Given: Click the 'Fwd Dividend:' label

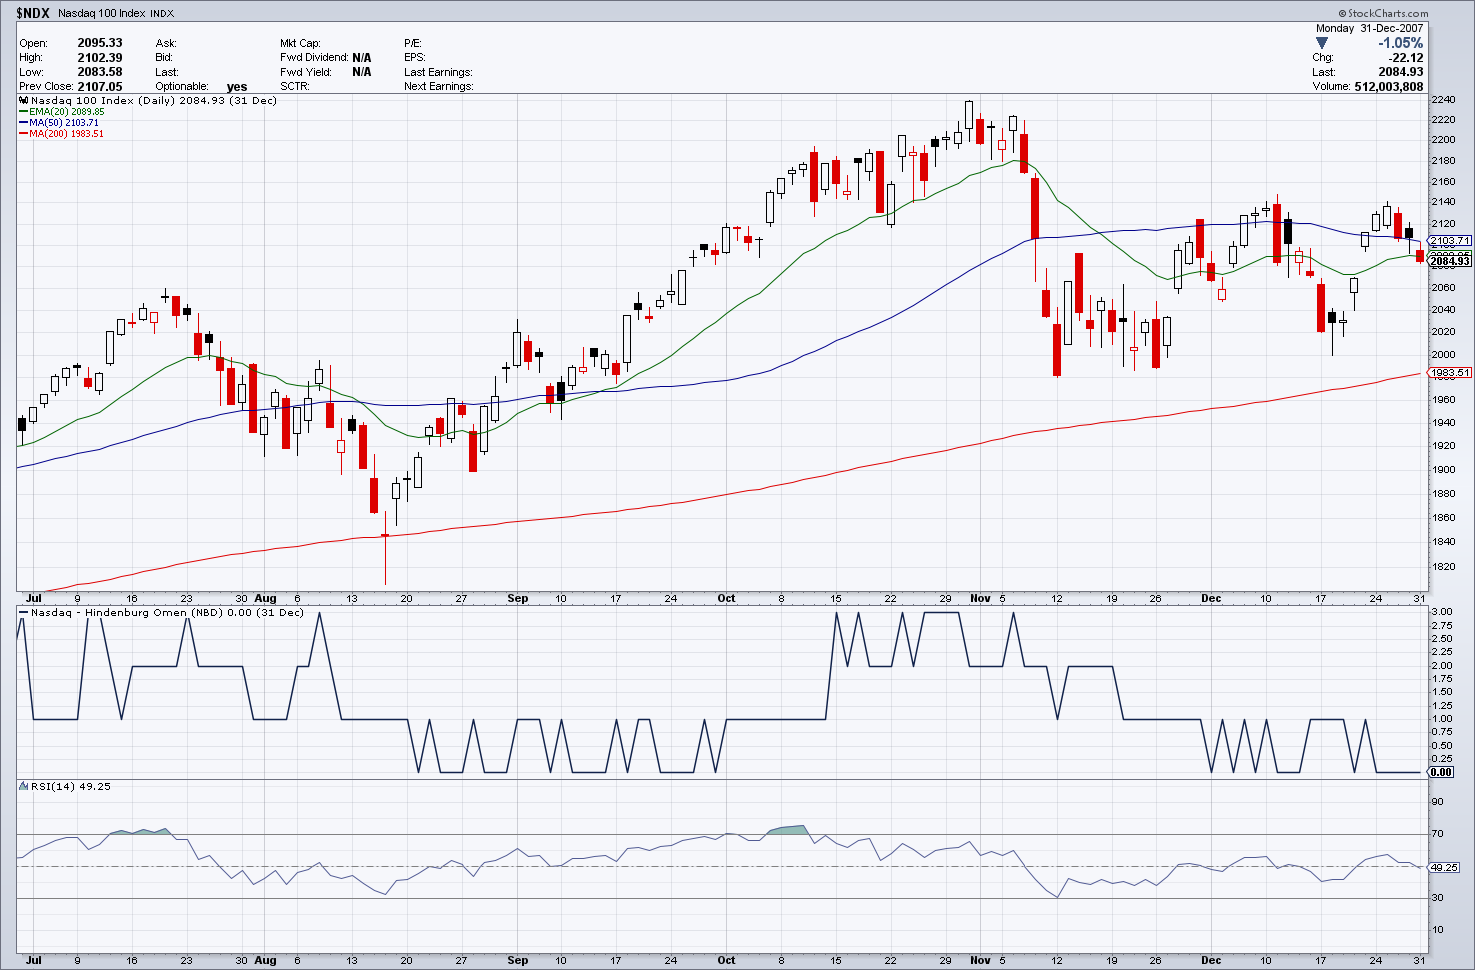Looking at the screenshot, I should point(314,58).
